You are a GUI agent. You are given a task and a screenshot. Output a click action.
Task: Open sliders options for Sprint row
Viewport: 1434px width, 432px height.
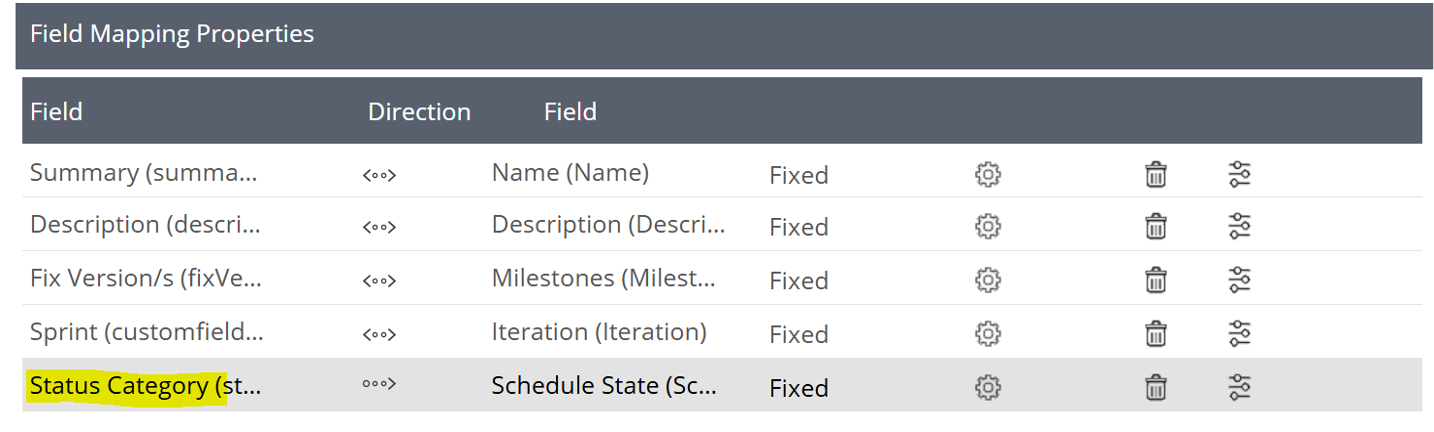click(x=1239, y=333)
